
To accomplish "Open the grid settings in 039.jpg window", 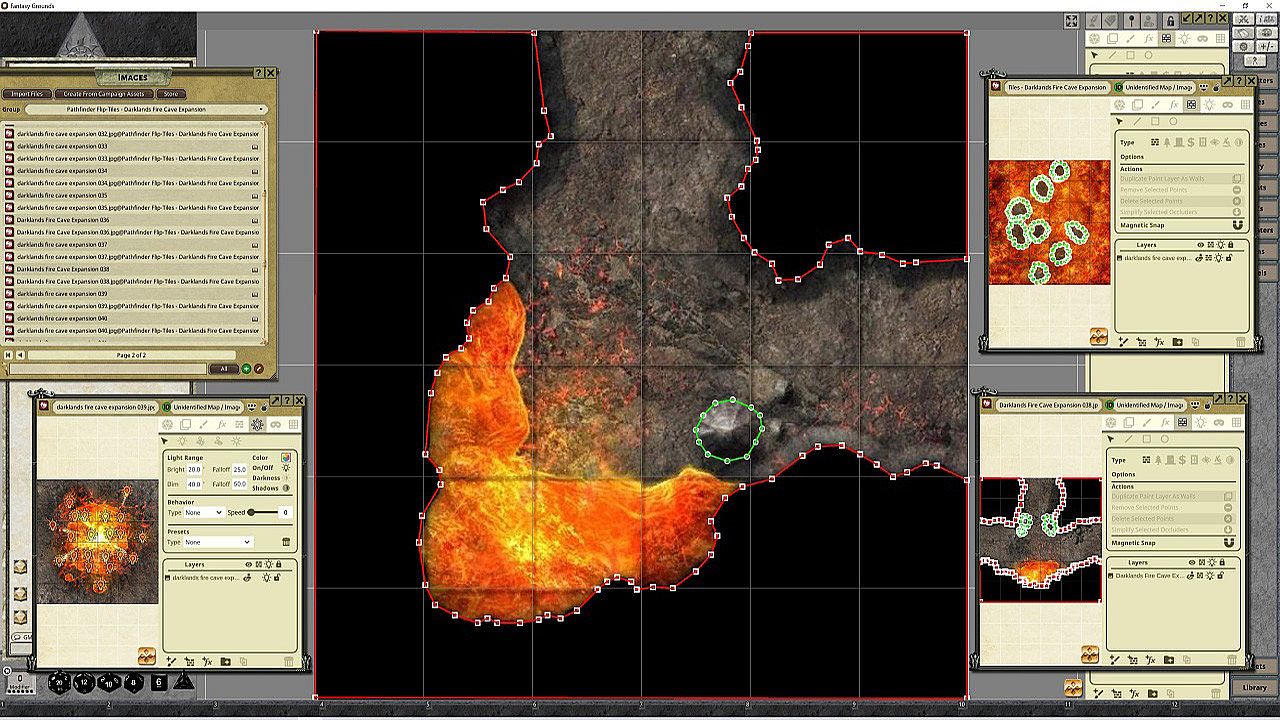I will pyautogui.click(x=293, y=425).
